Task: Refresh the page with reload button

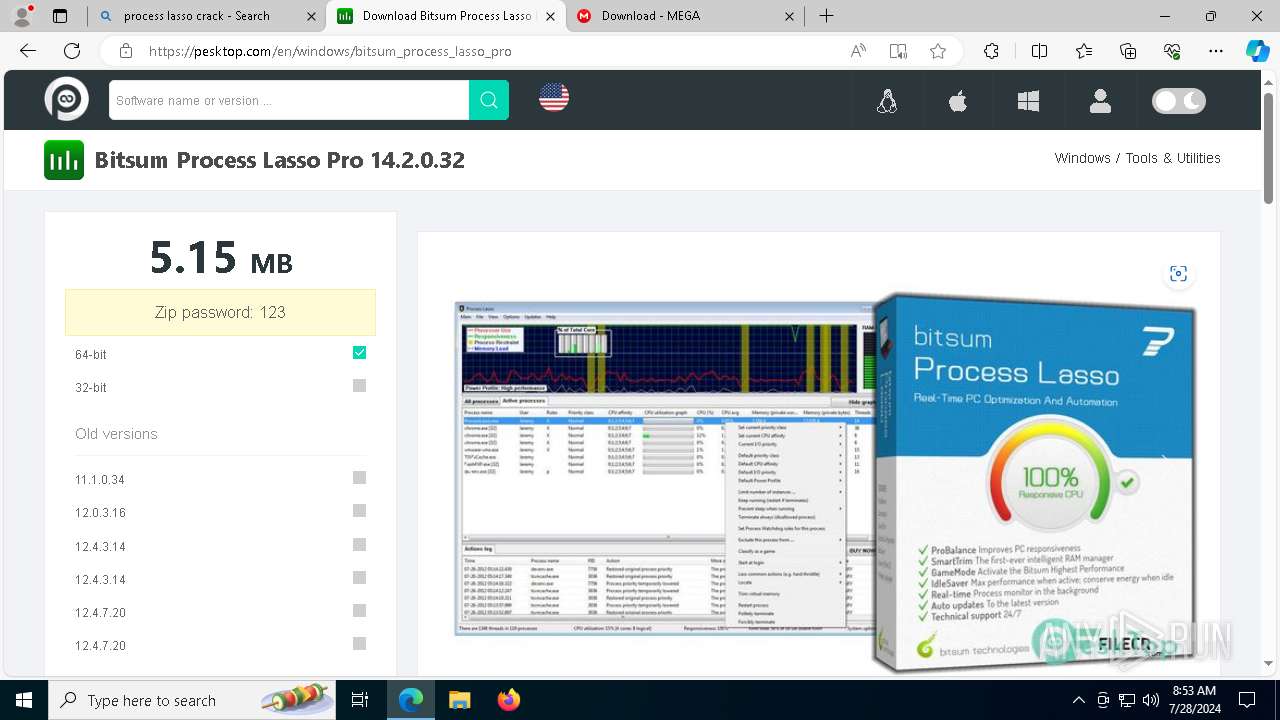Action: pos(72,51)
